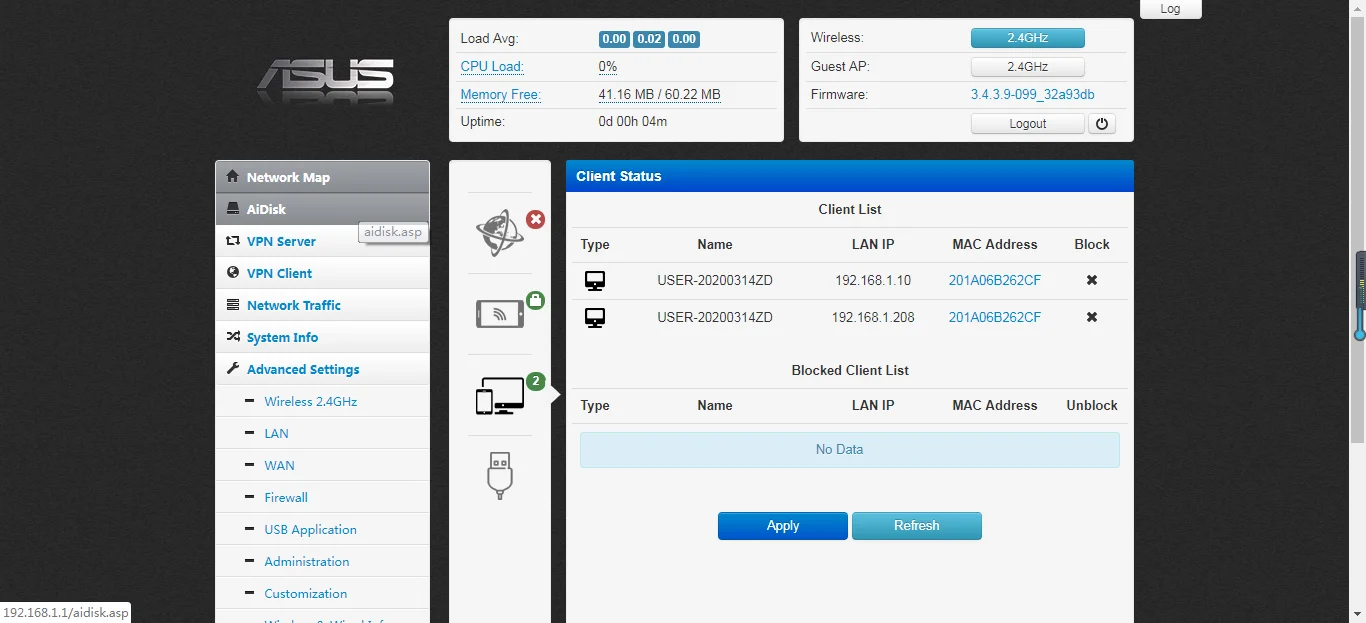This screenshot has height=623, width=1366.
Task: Click the Refresh button
Action: 917,526
